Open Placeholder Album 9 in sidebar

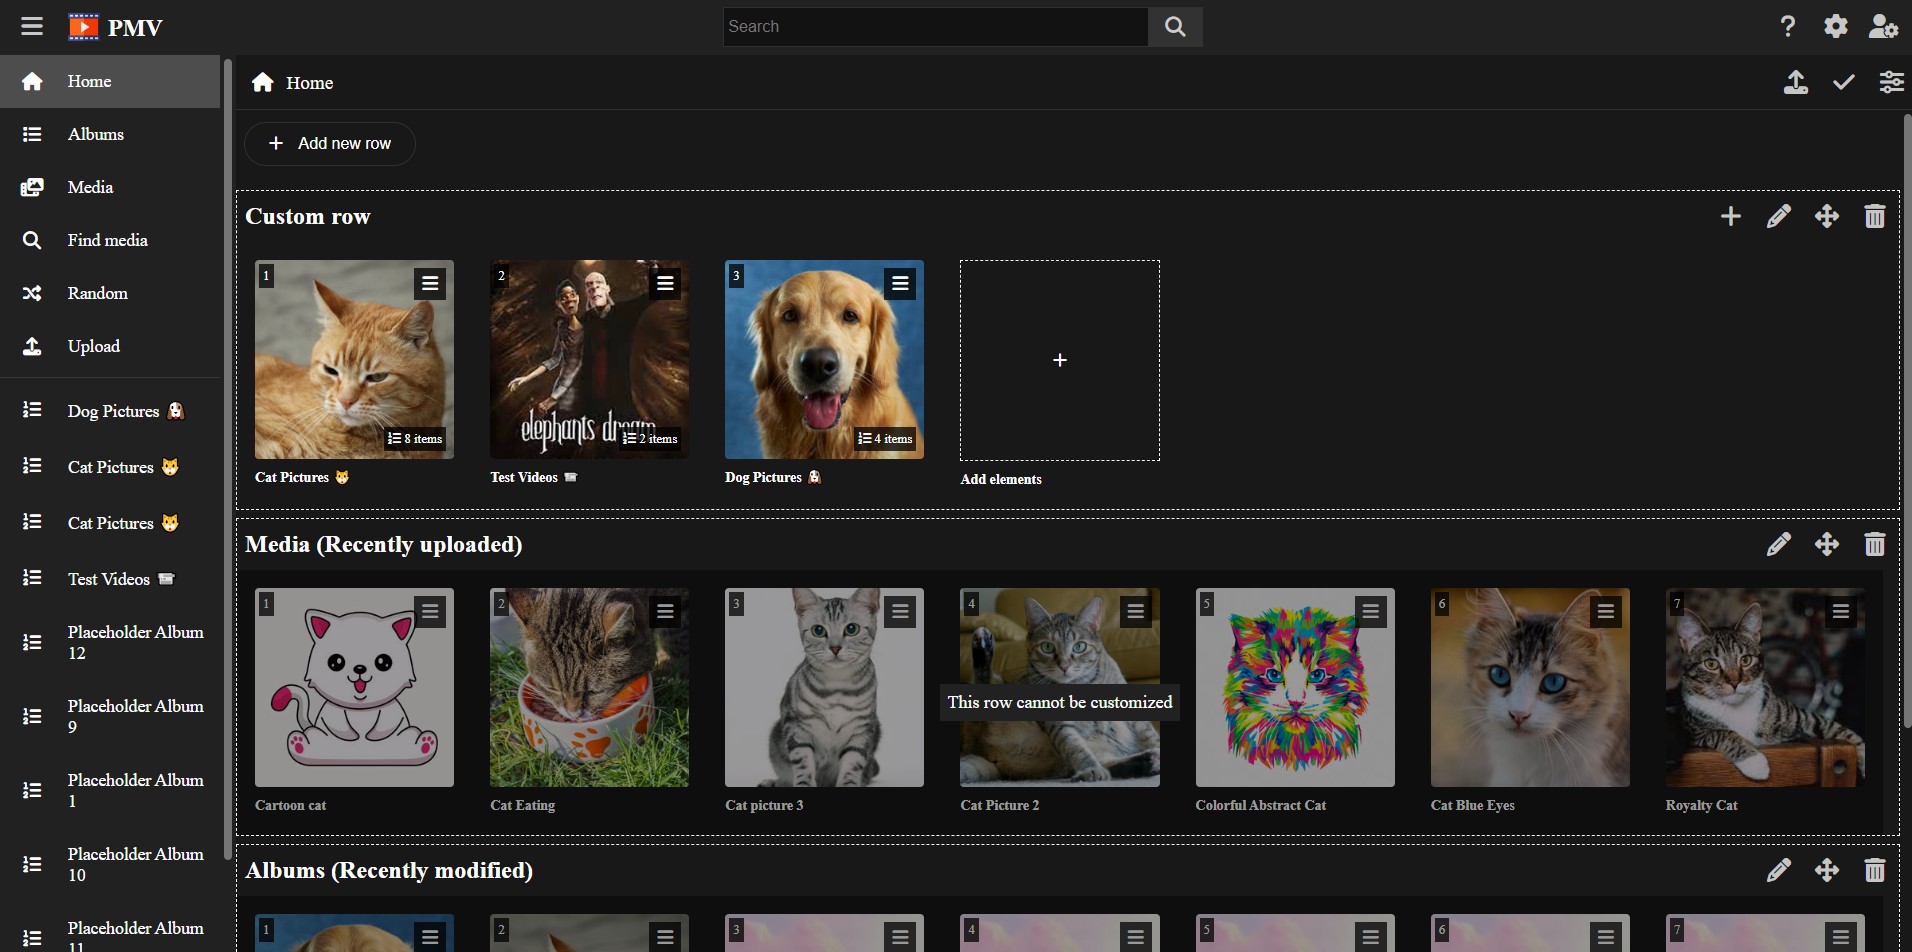[110, 716]
